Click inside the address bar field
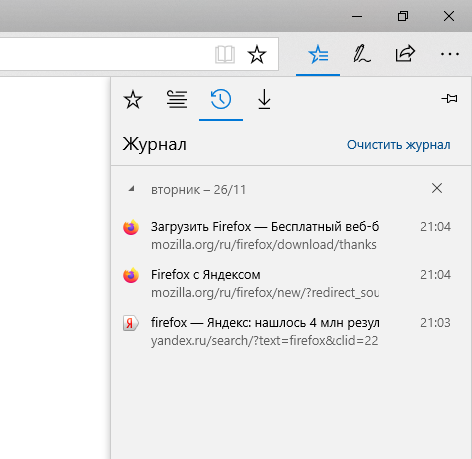The height and width of the screenshot is (459, 472). point(103,54)
